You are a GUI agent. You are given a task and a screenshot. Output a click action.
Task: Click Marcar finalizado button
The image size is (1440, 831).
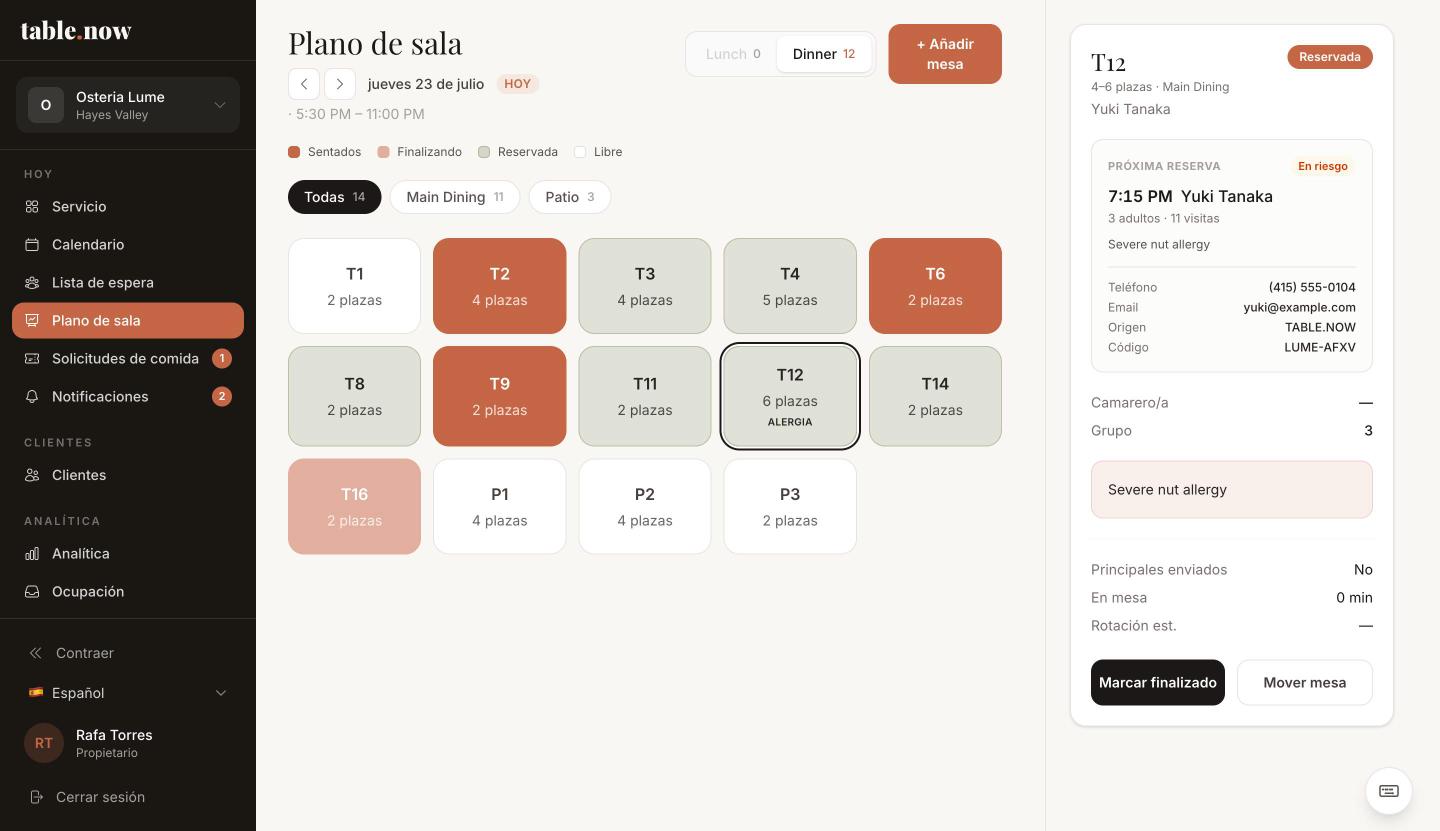[x=1158, y=682]
